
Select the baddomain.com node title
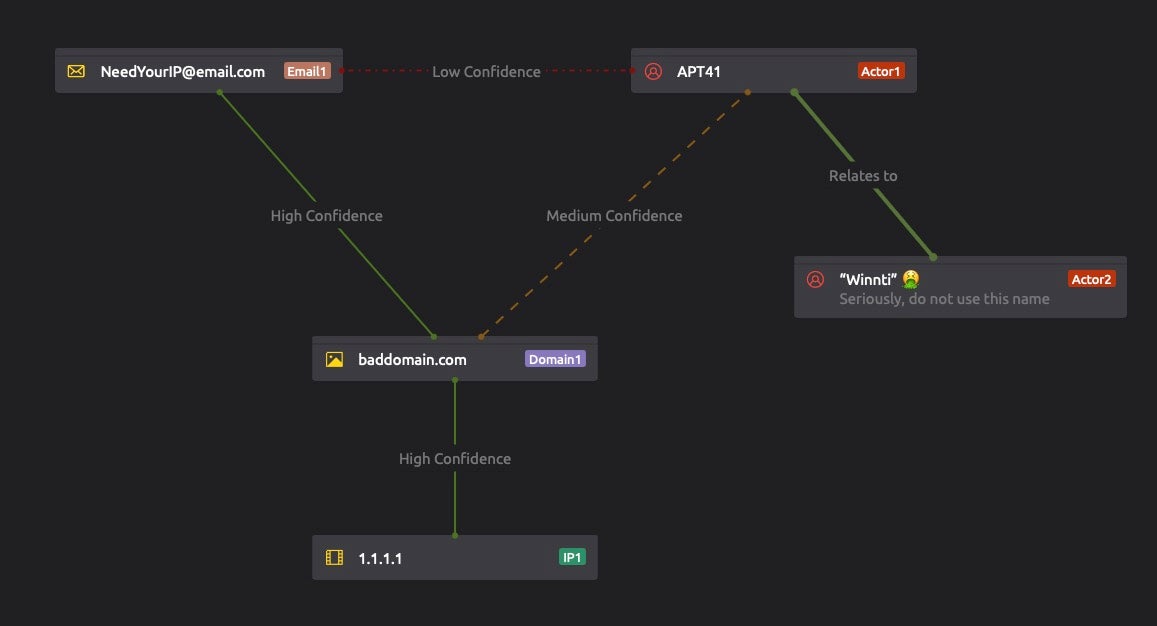(x=412, y=360)
